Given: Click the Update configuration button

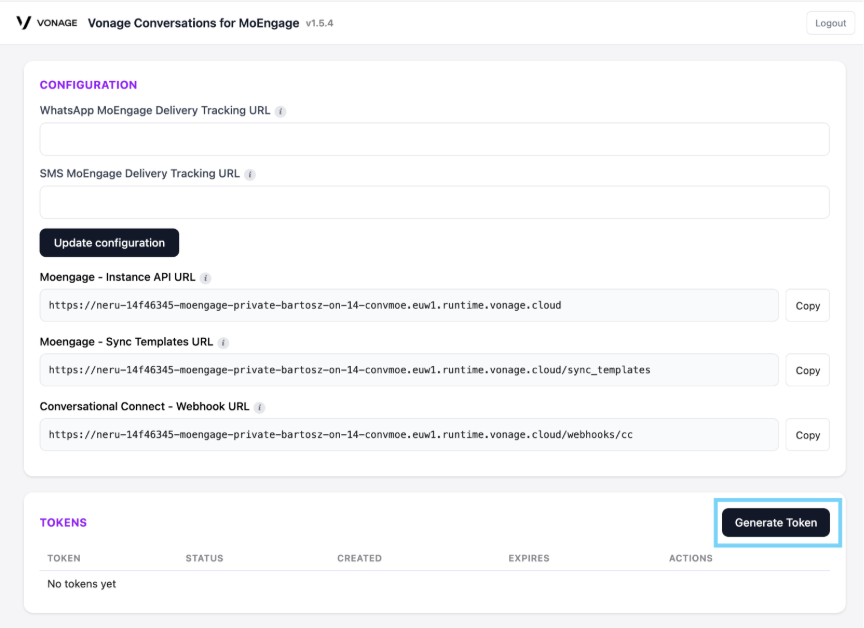Looking at the screenshot, I should coord(109,243).
